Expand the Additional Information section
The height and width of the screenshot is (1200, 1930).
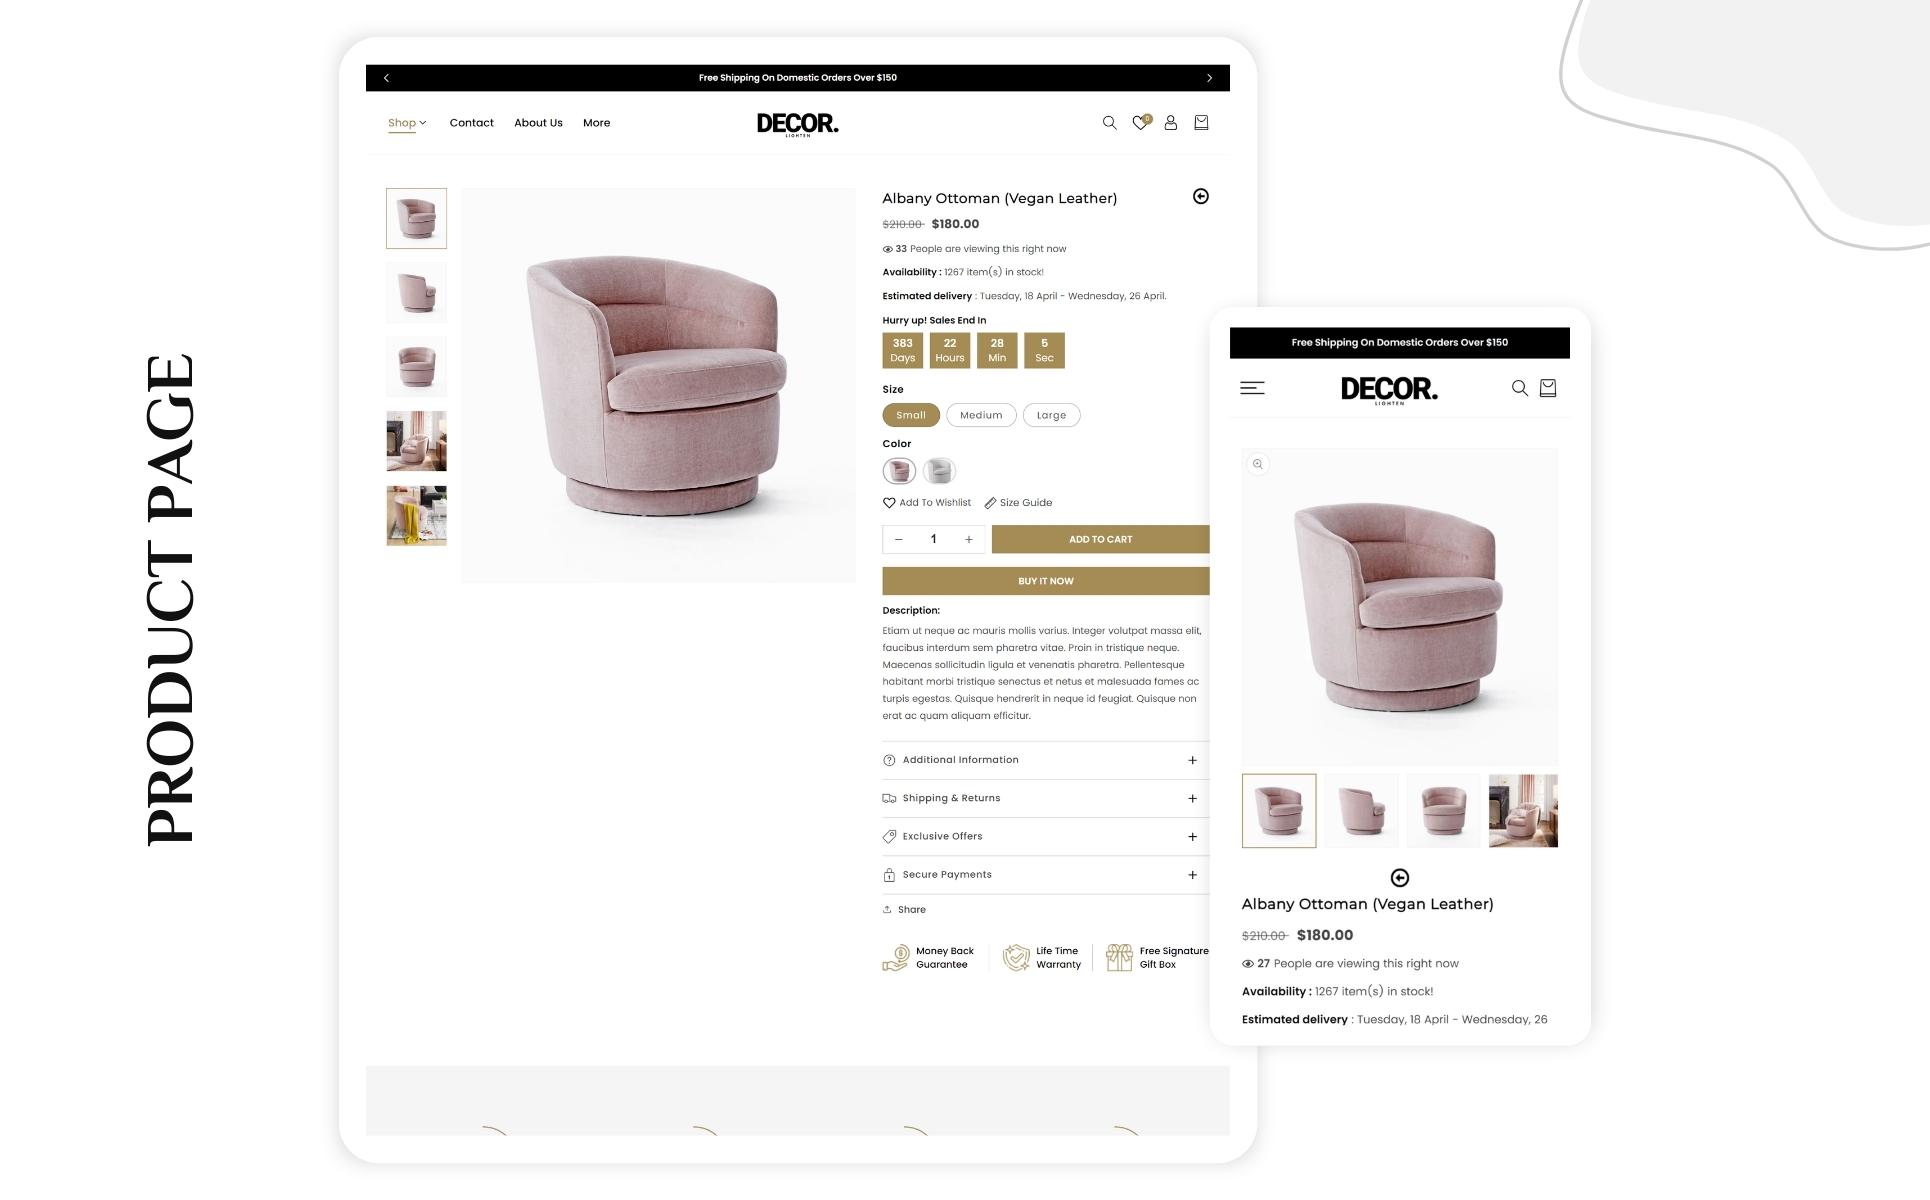click(1045, 760)
